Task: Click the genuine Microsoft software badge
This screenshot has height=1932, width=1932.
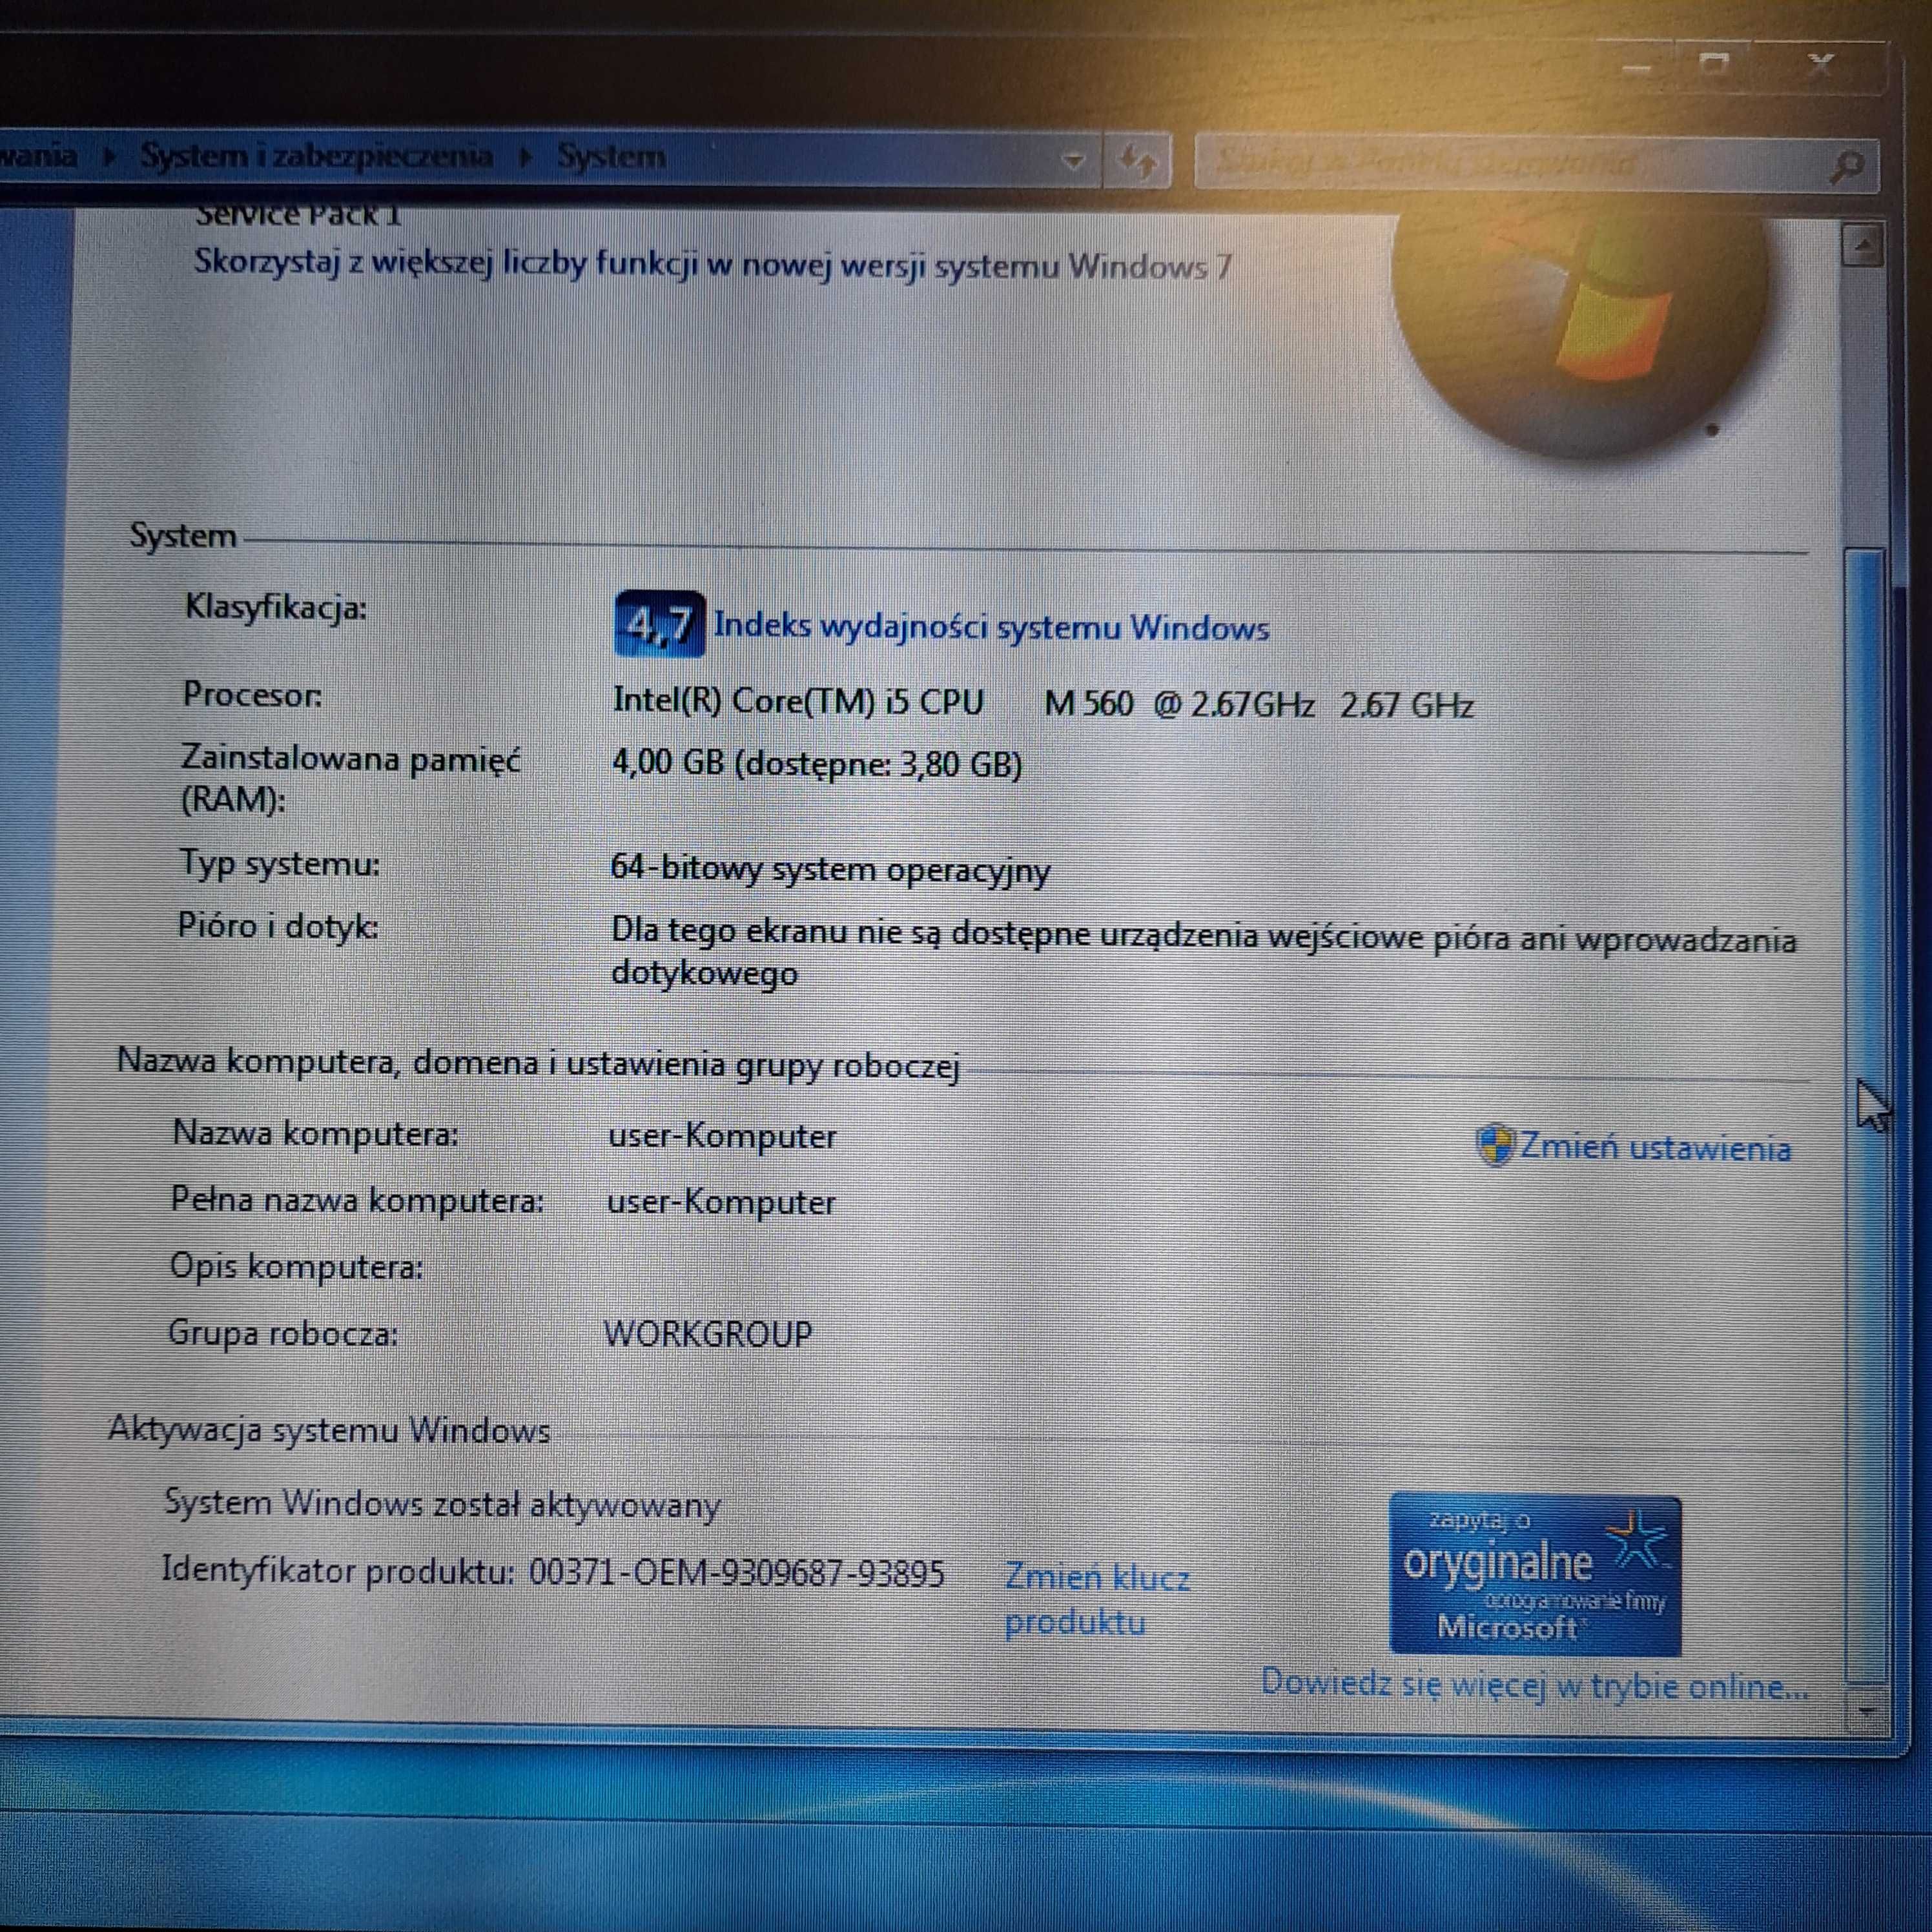Action: pos(1535,1574)
